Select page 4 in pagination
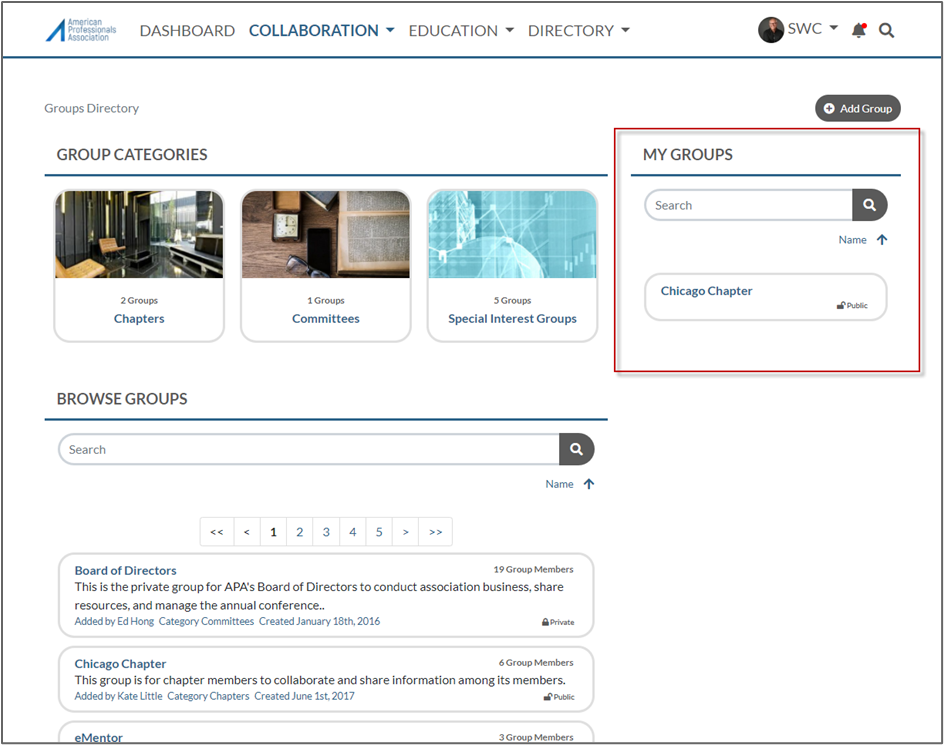 click(x=353, y=532)
